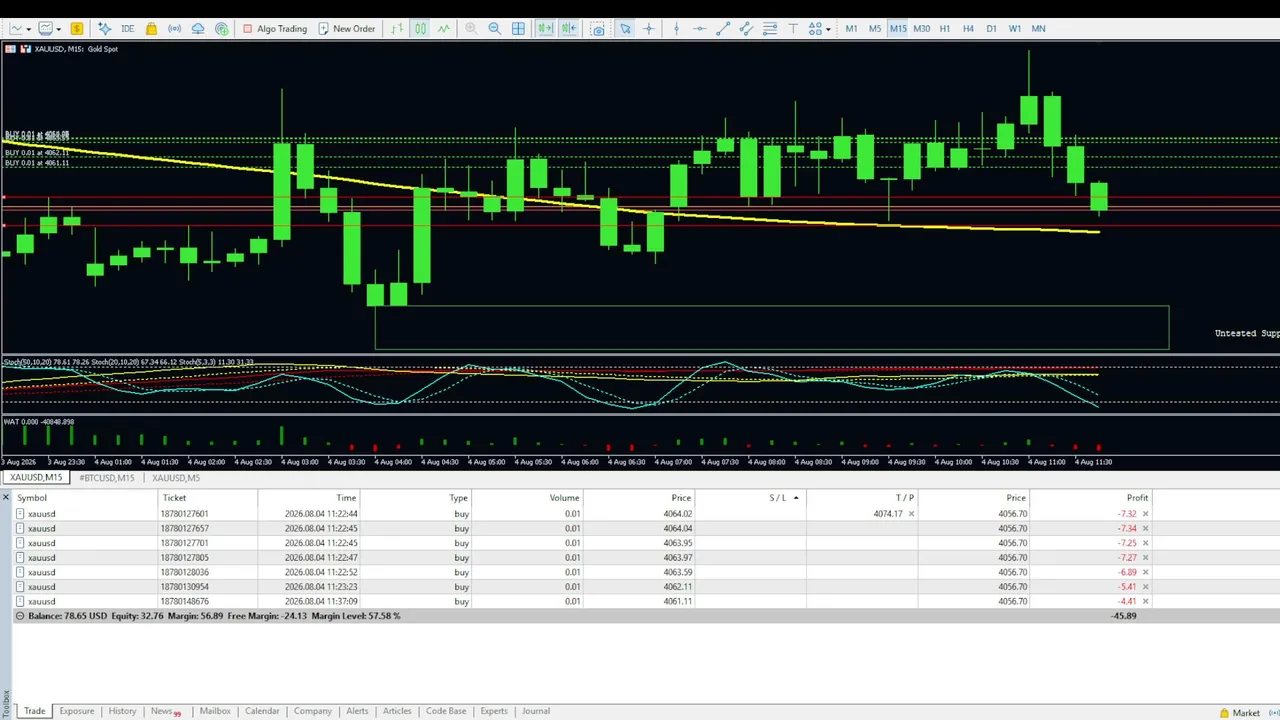Open the Journal tab

tap(536, 711)
